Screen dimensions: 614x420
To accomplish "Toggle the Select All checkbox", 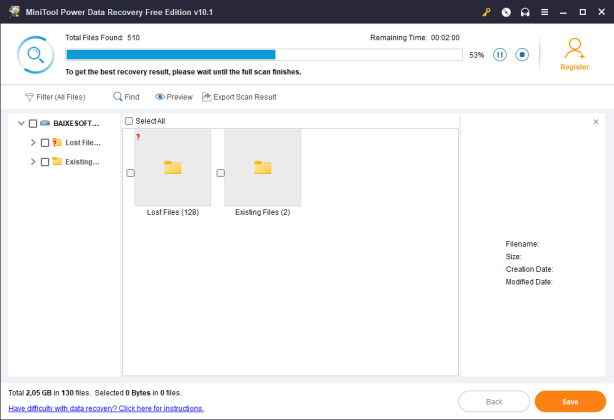I will (129, 121).
